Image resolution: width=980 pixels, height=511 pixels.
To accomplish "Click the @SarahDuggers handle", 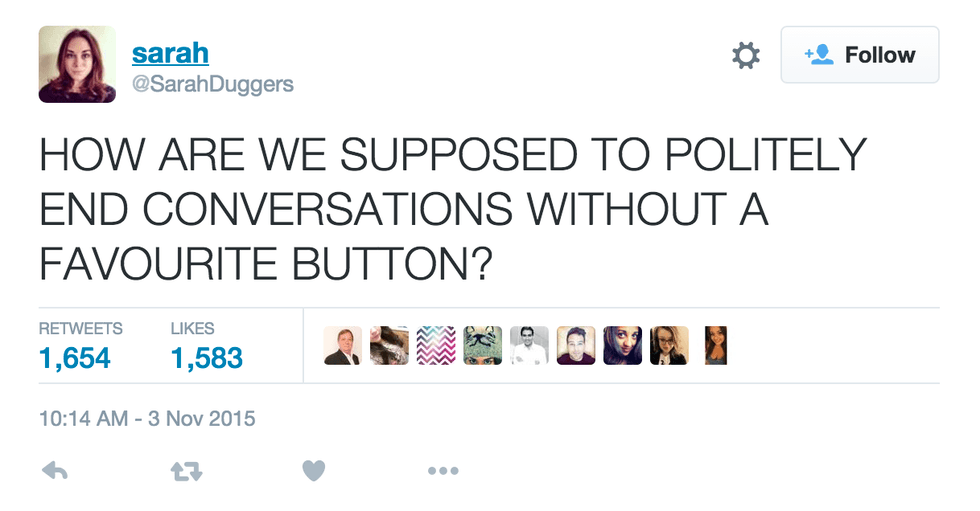I will point(213,84).
